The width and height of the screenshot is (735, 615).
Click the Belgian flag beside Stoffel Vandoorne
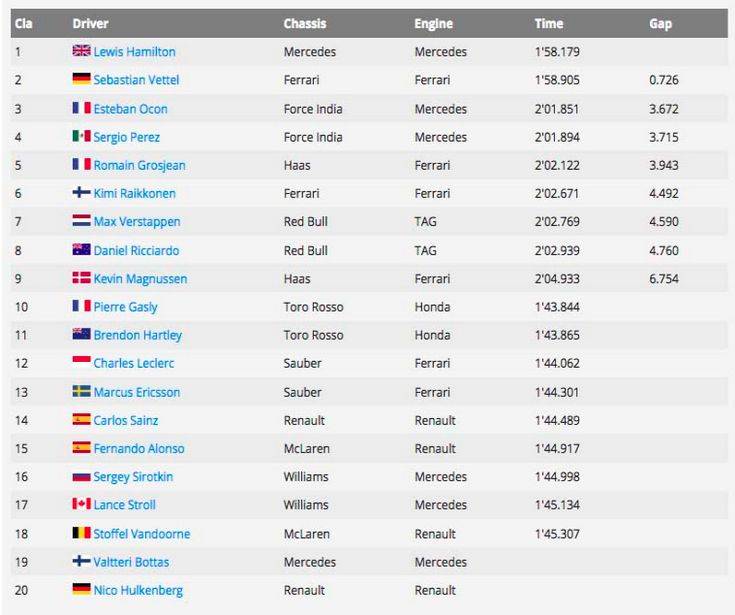pyautogui.click(x=82, y=534)
